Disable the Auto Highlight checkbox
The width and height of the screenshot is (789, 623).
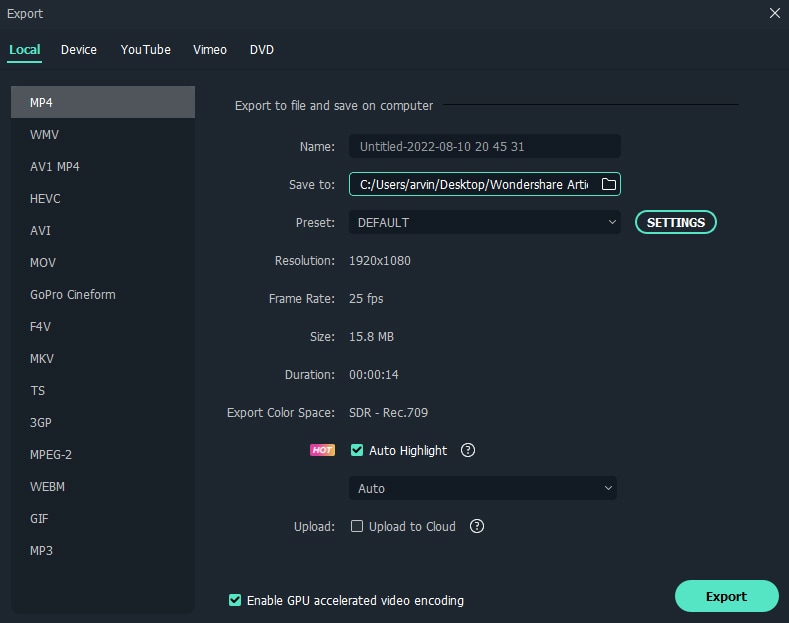tap(357, 450)
